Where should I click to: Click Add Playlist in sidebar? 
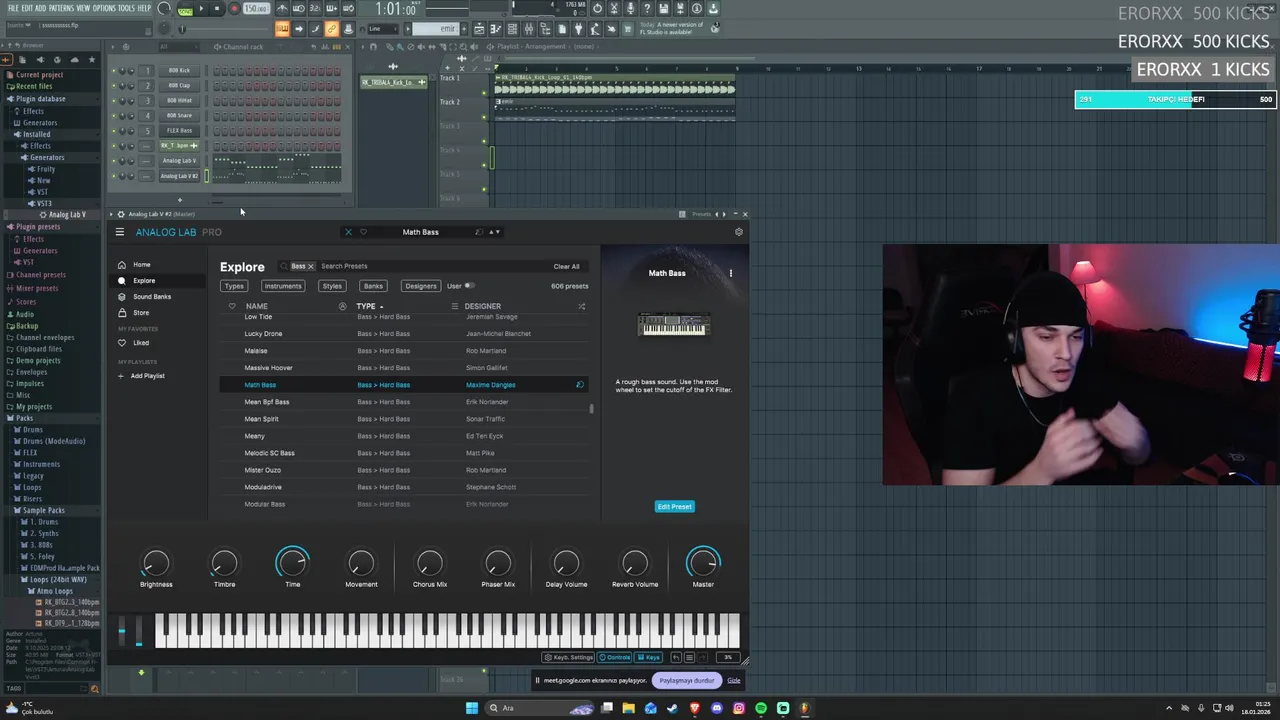click(147, 376)
